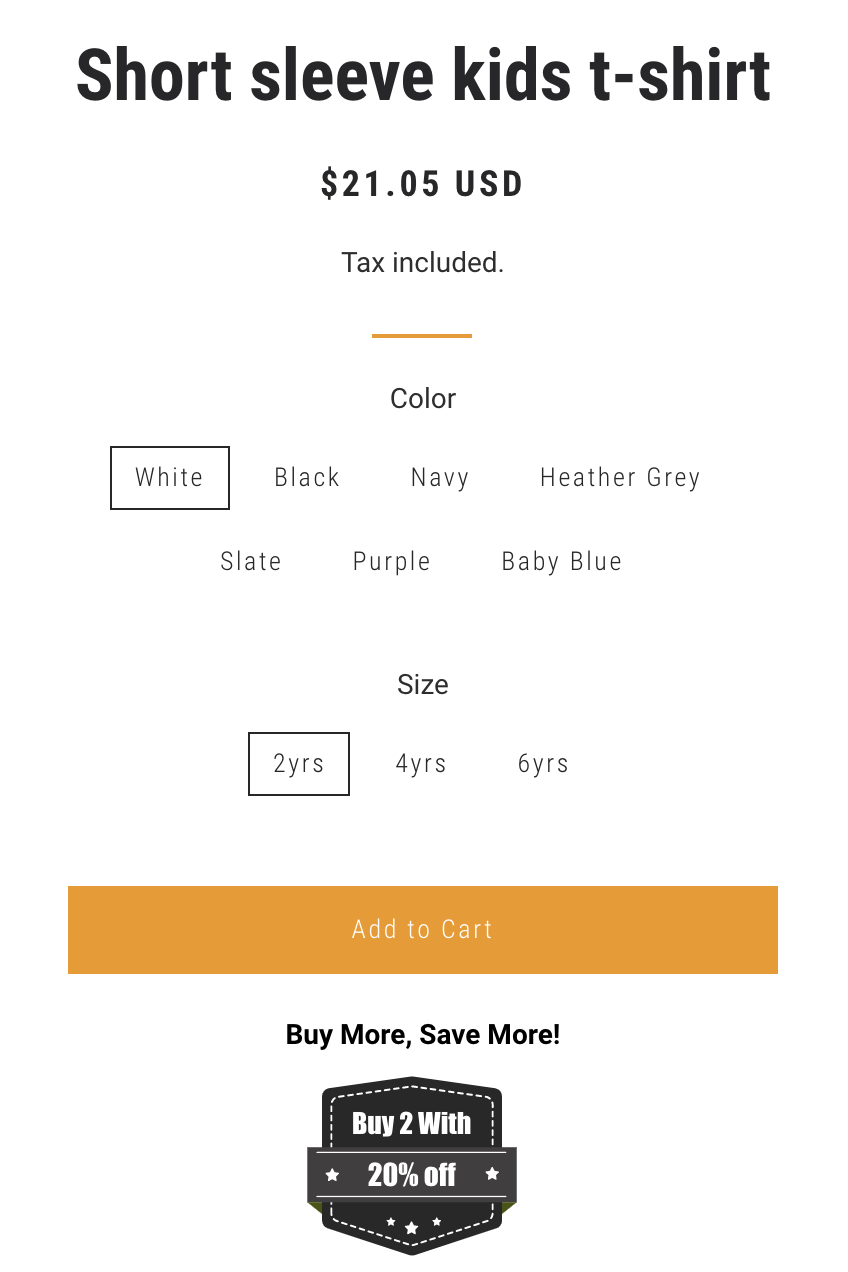Click the Tax included text
This screenshot has width=848, height=1272.
coord(423,263)
